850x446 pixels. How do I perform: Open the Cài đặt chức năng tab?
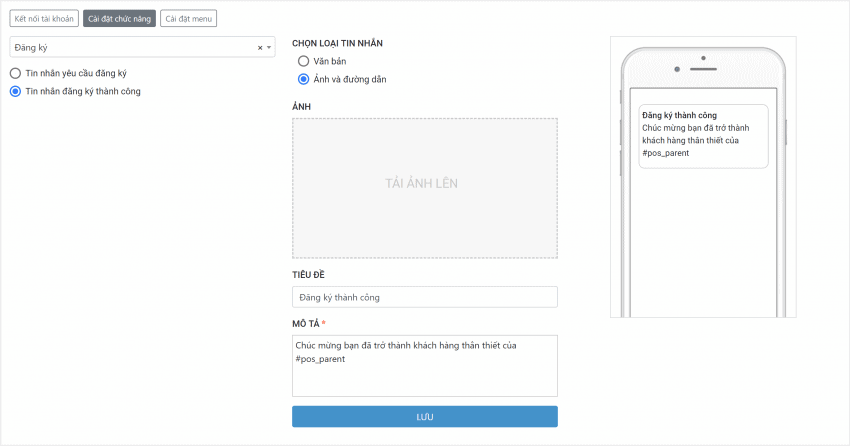point(120,18)
